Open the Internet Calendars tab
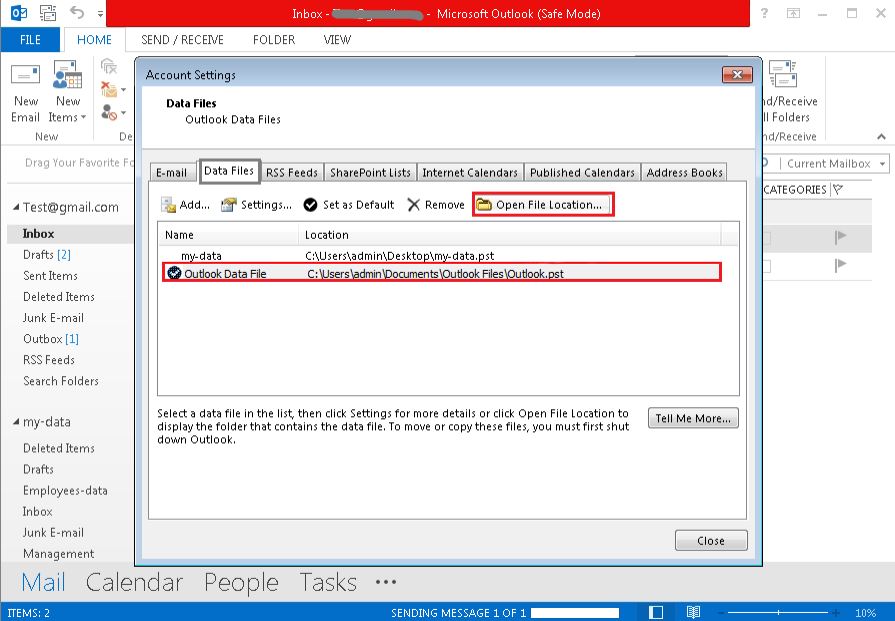Viewport: 895px width, 621px height. [x=470, y=172]
